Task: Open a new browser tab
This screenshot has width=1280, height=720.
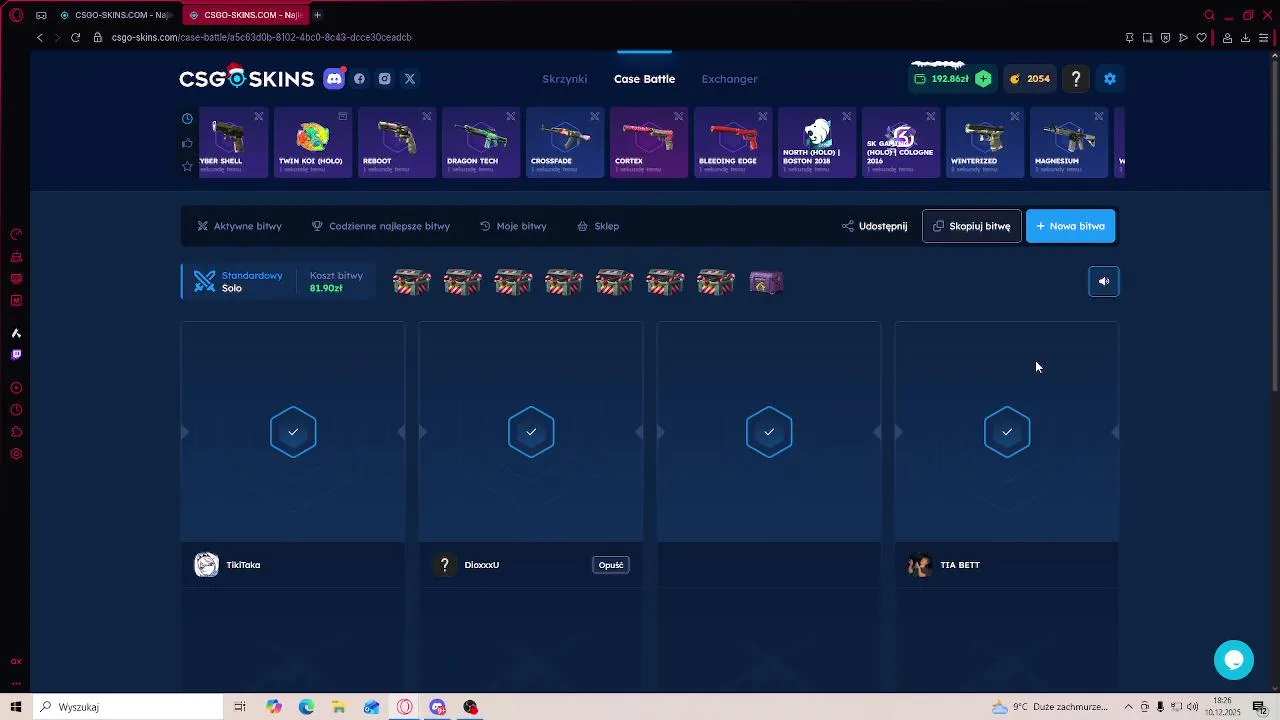Action: coord(317,15)
